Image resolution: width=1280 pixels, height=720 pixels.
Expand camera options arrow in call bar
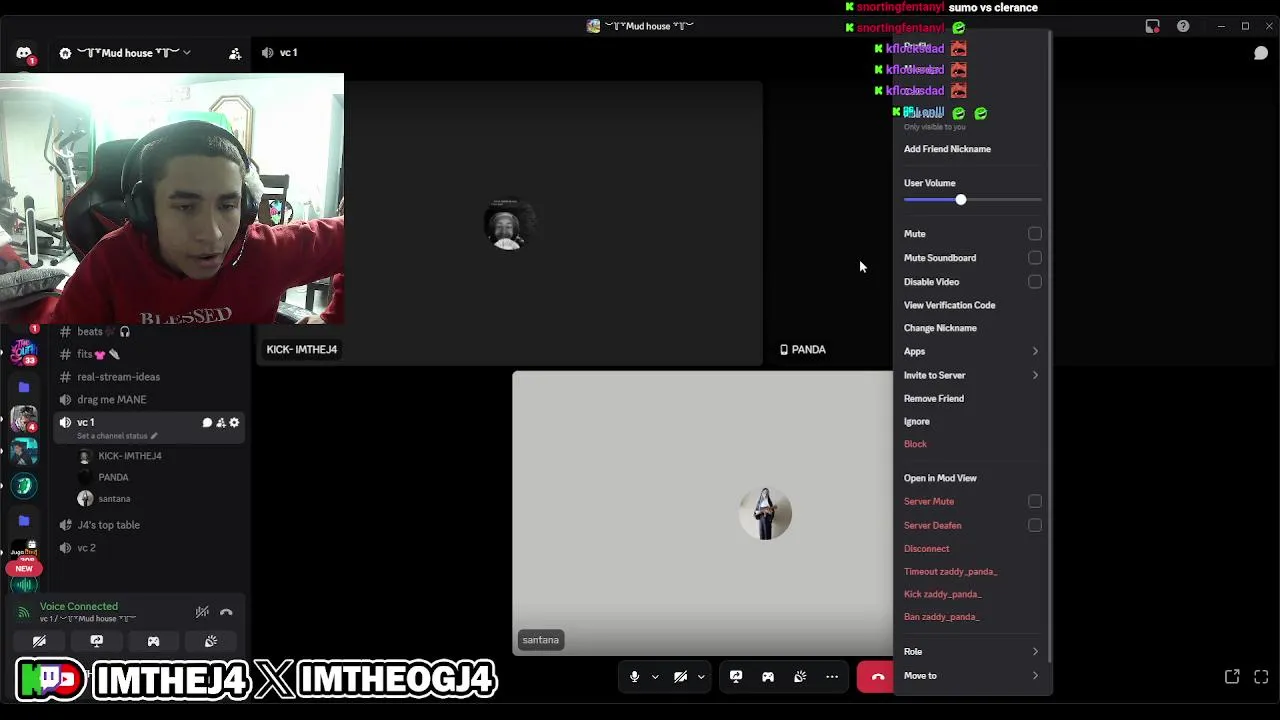pyautogui.click(x=701, y=677)
